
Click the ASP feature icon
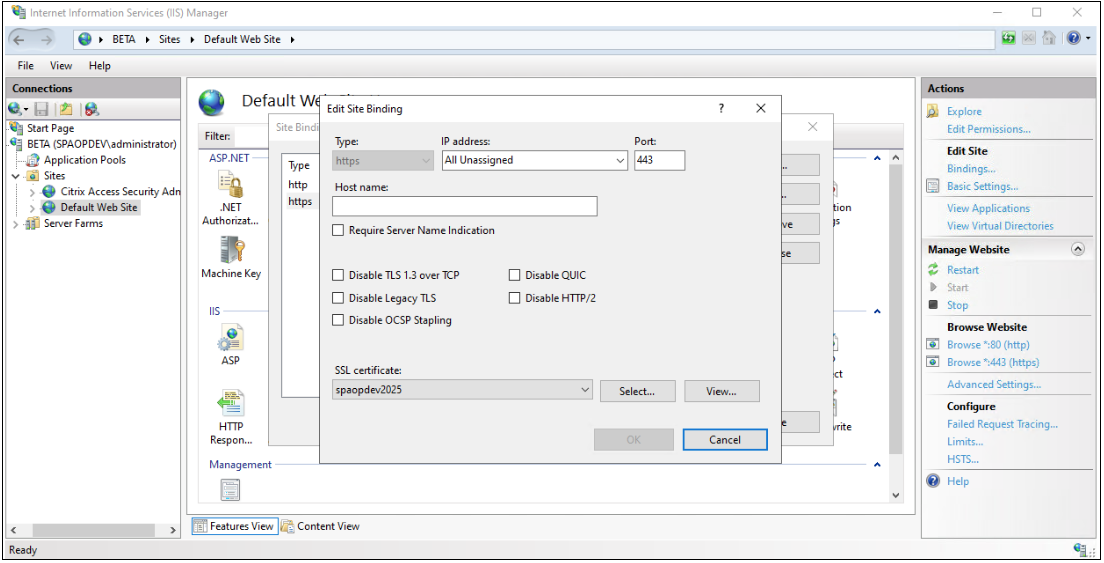[231, 338]
